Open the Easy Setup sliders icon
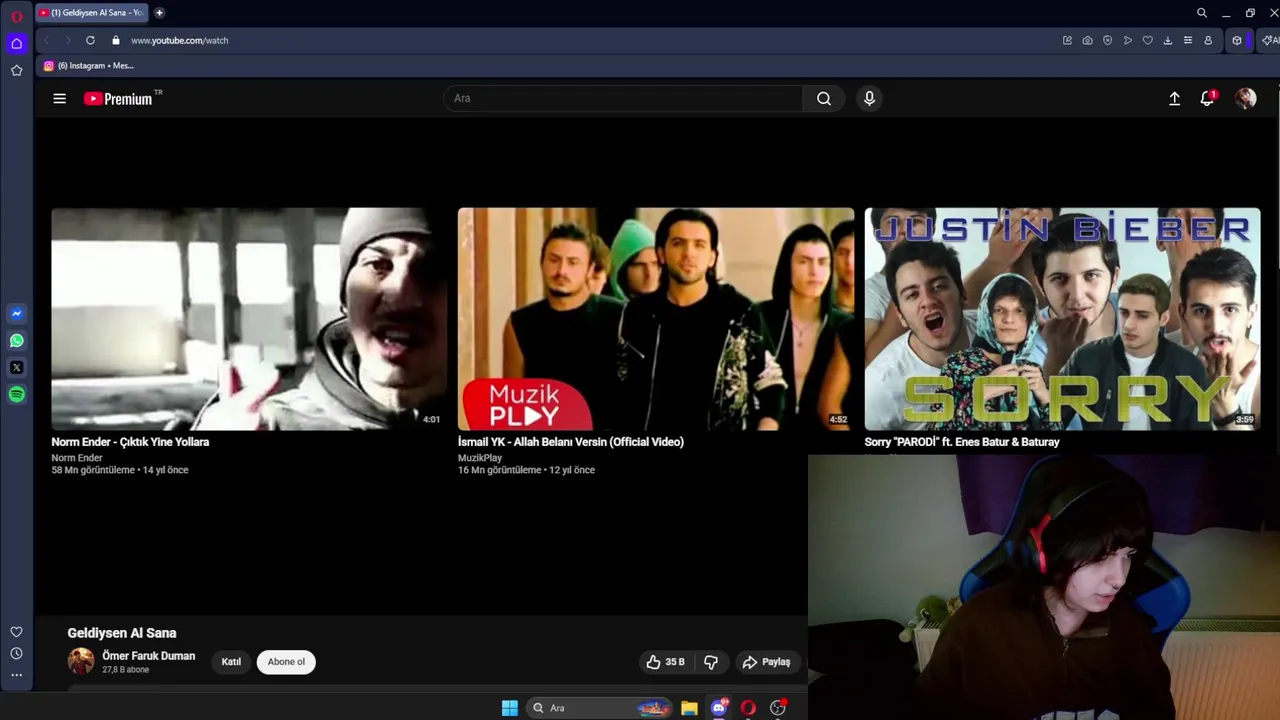1280x720 pixels. 1187,40
